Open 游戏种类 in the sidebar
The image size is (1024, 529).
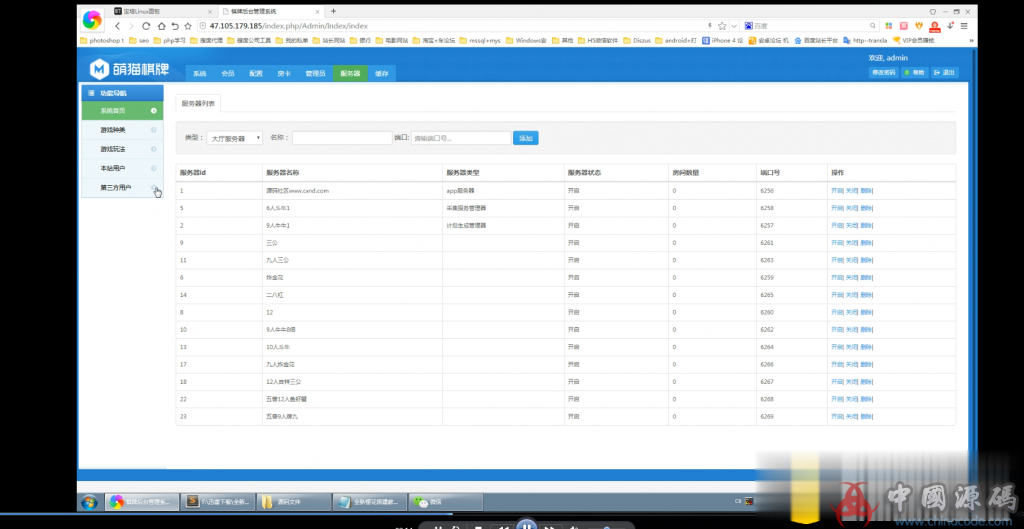point(122,130)
